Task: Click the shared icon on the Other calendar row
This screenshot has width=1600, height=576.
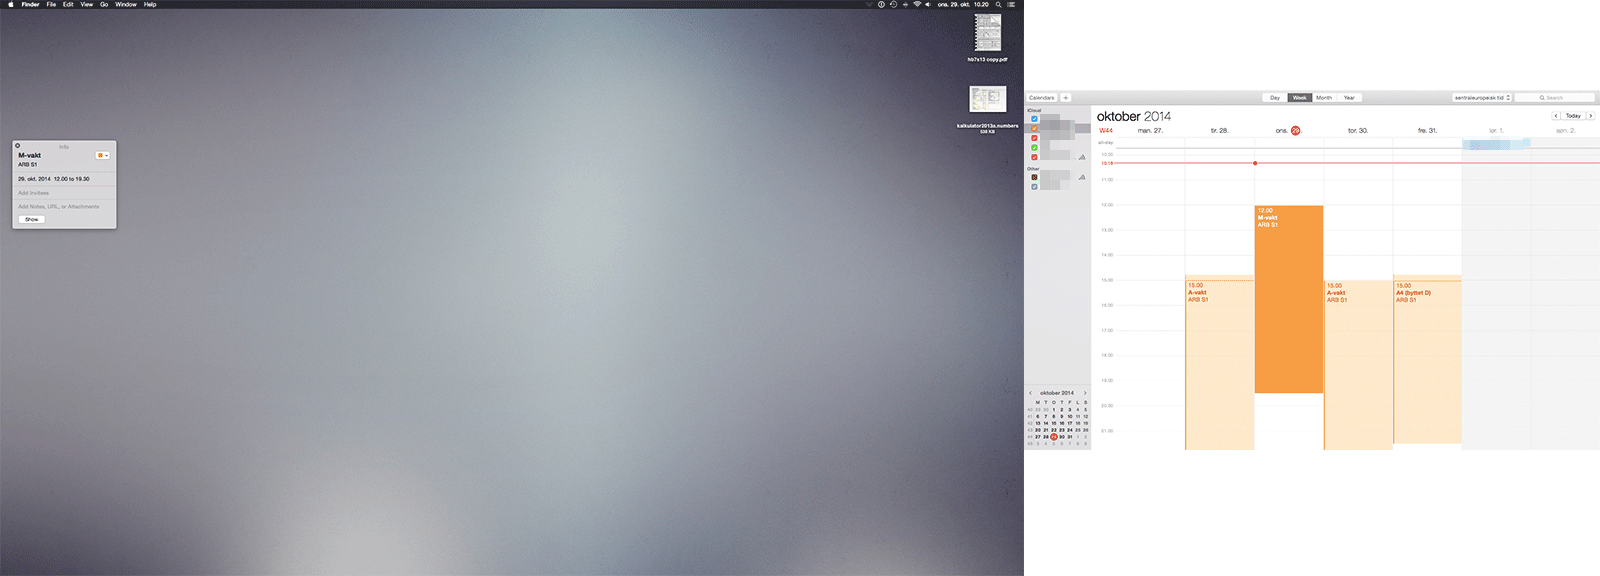Action: pyautogui.click(x=1082, y=177)
